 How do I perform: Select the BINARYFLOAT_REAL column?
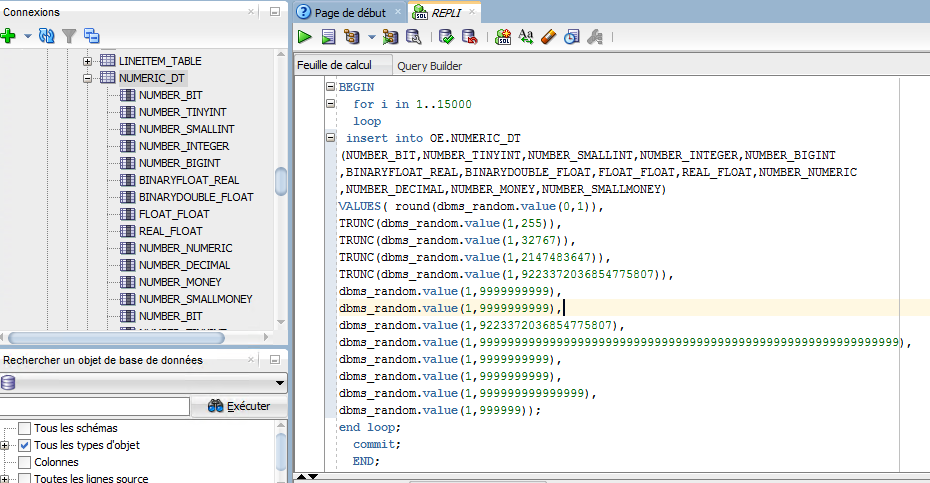click(x=189, y=180)
